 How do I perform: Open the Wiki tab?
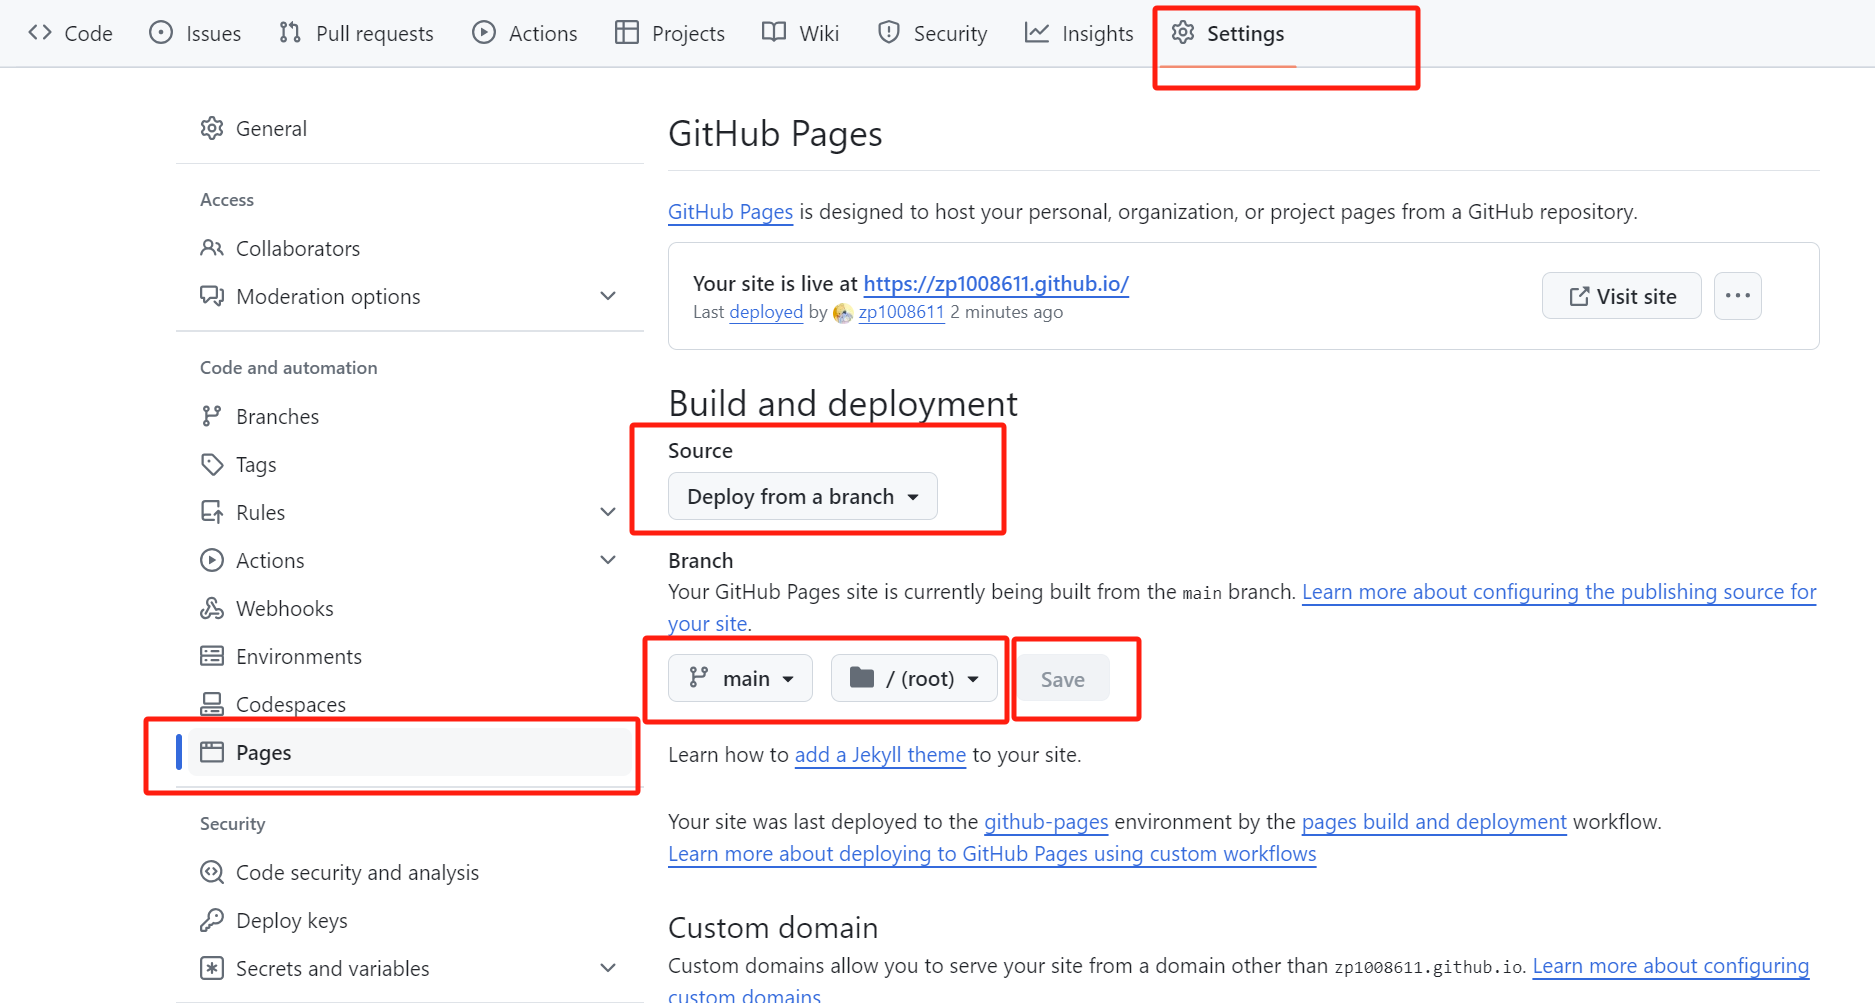[800, 33]
